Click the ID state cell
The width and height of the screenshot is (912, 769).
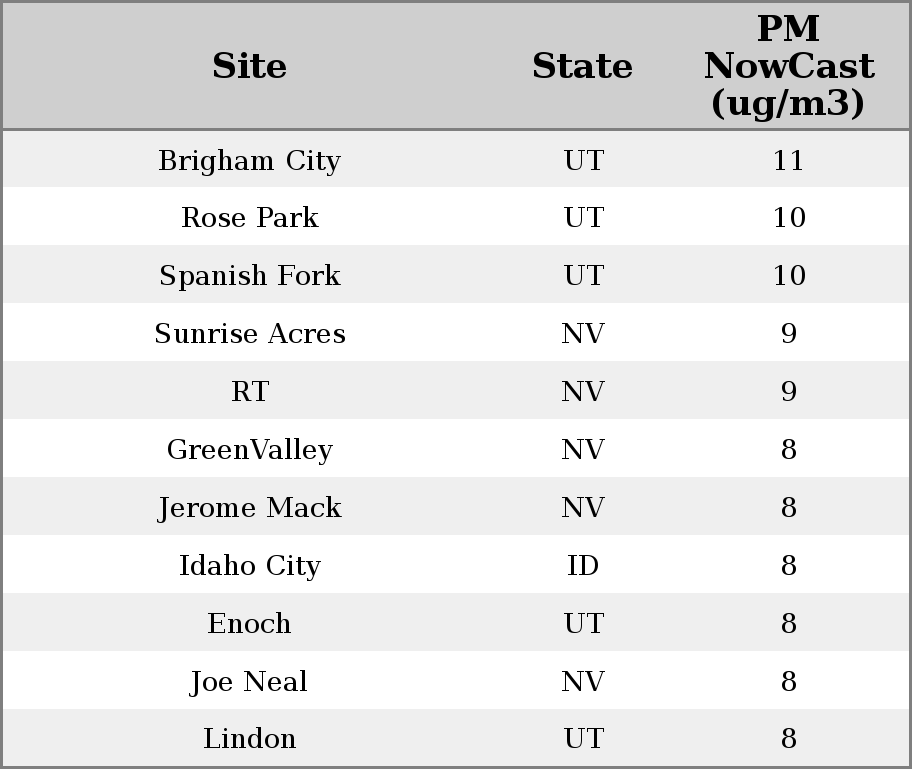point(583,566)
